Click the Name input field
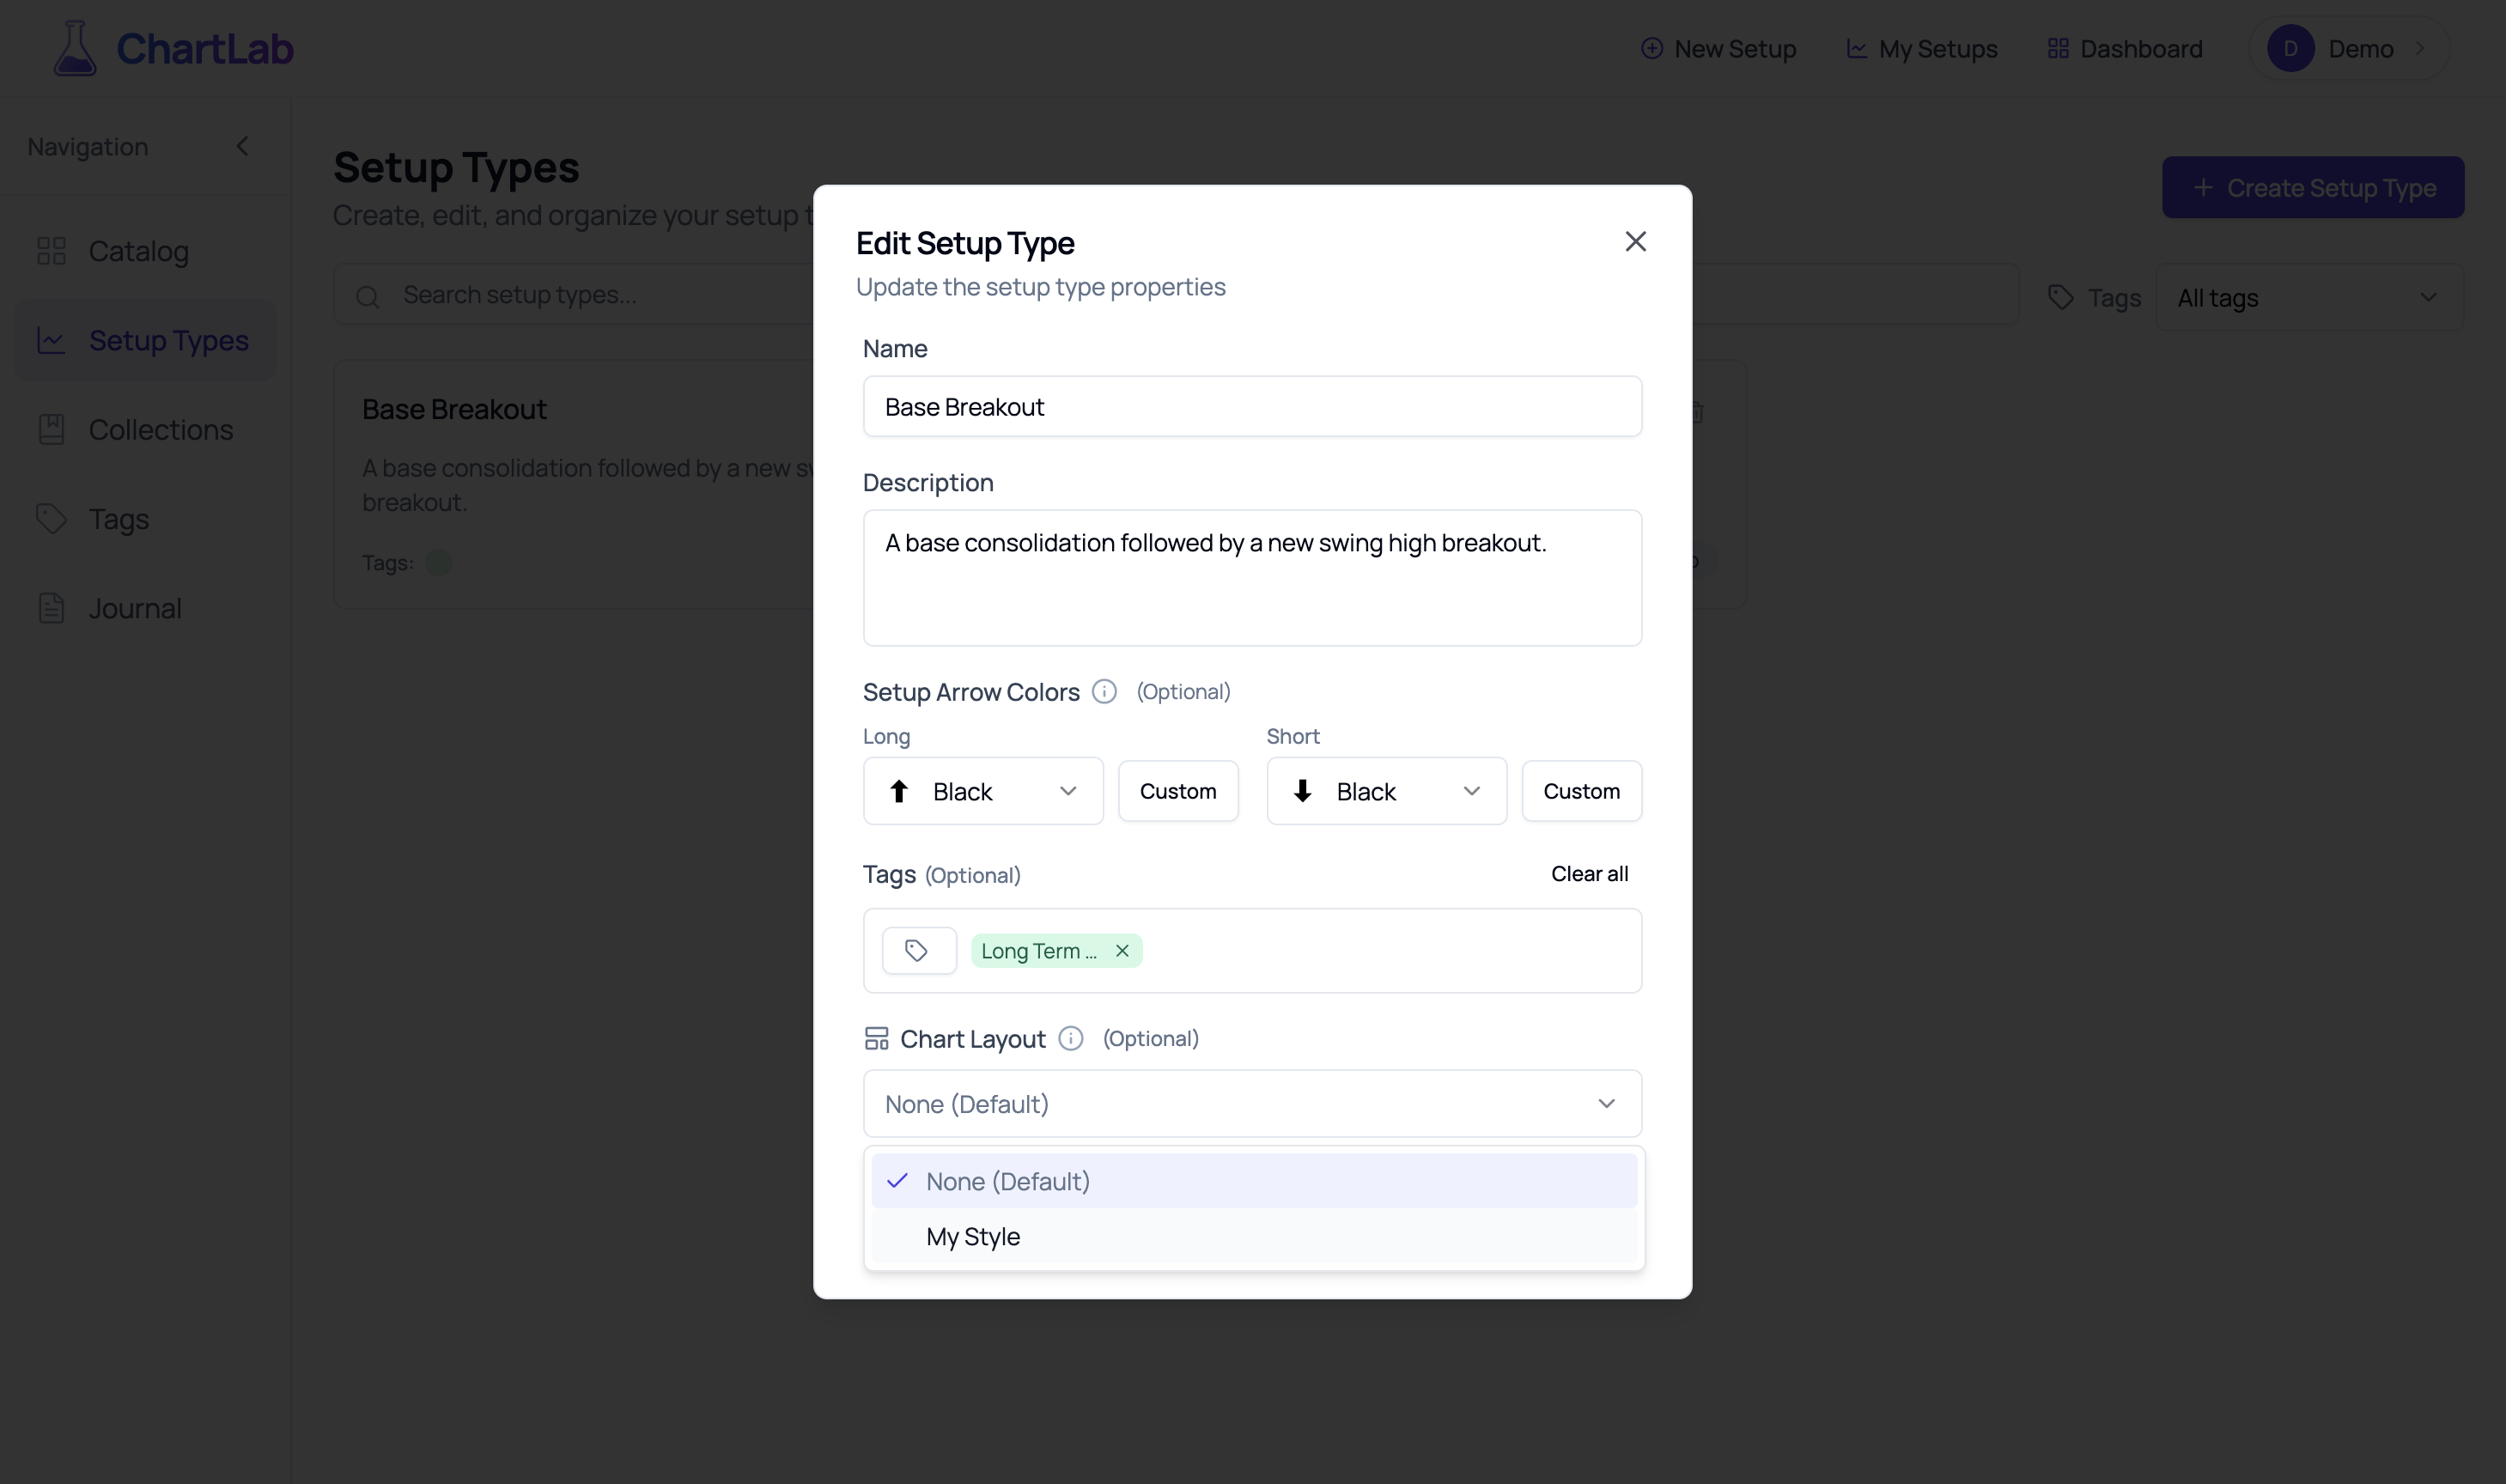 1252,406
